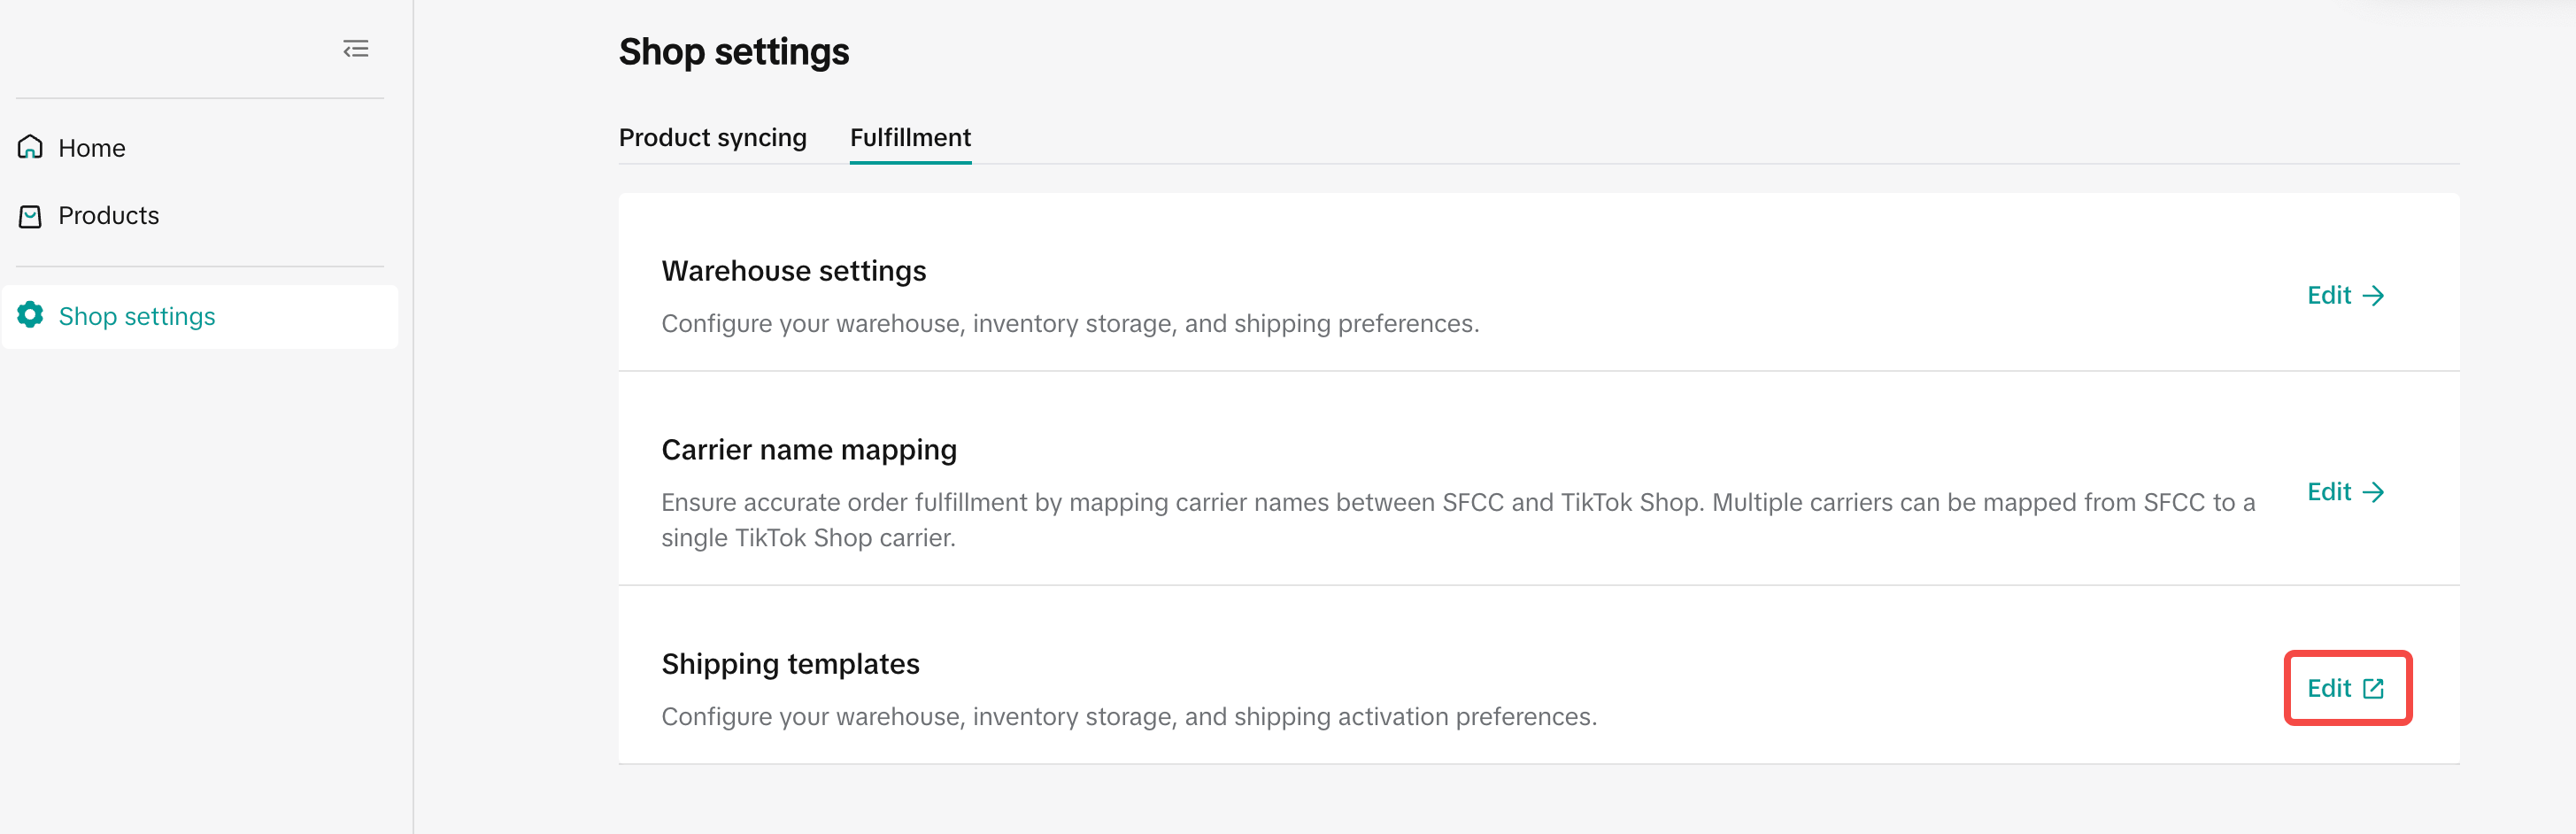Click arrow icon beside Carrier name mapping Edit
Image resolution: width=2576 pixels, height=834 pixels.
click(2373, 492)
